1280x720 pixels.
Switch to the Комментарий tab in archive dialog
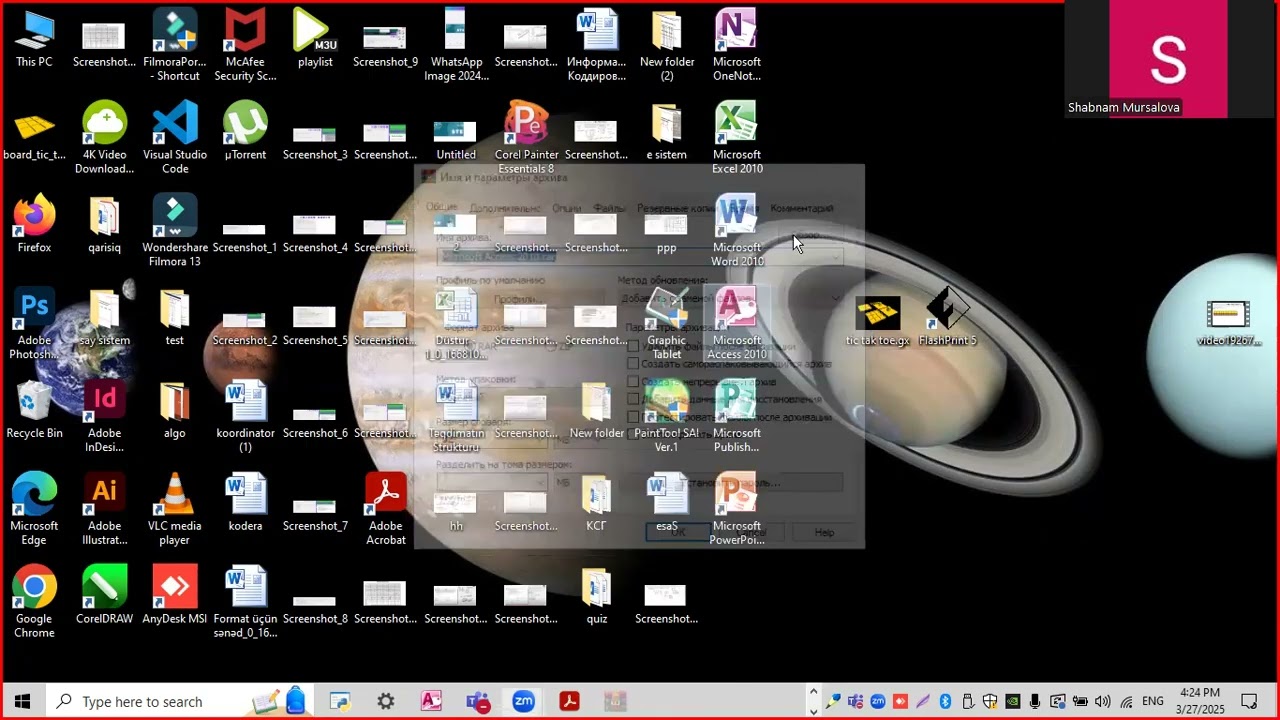[801, 208]
